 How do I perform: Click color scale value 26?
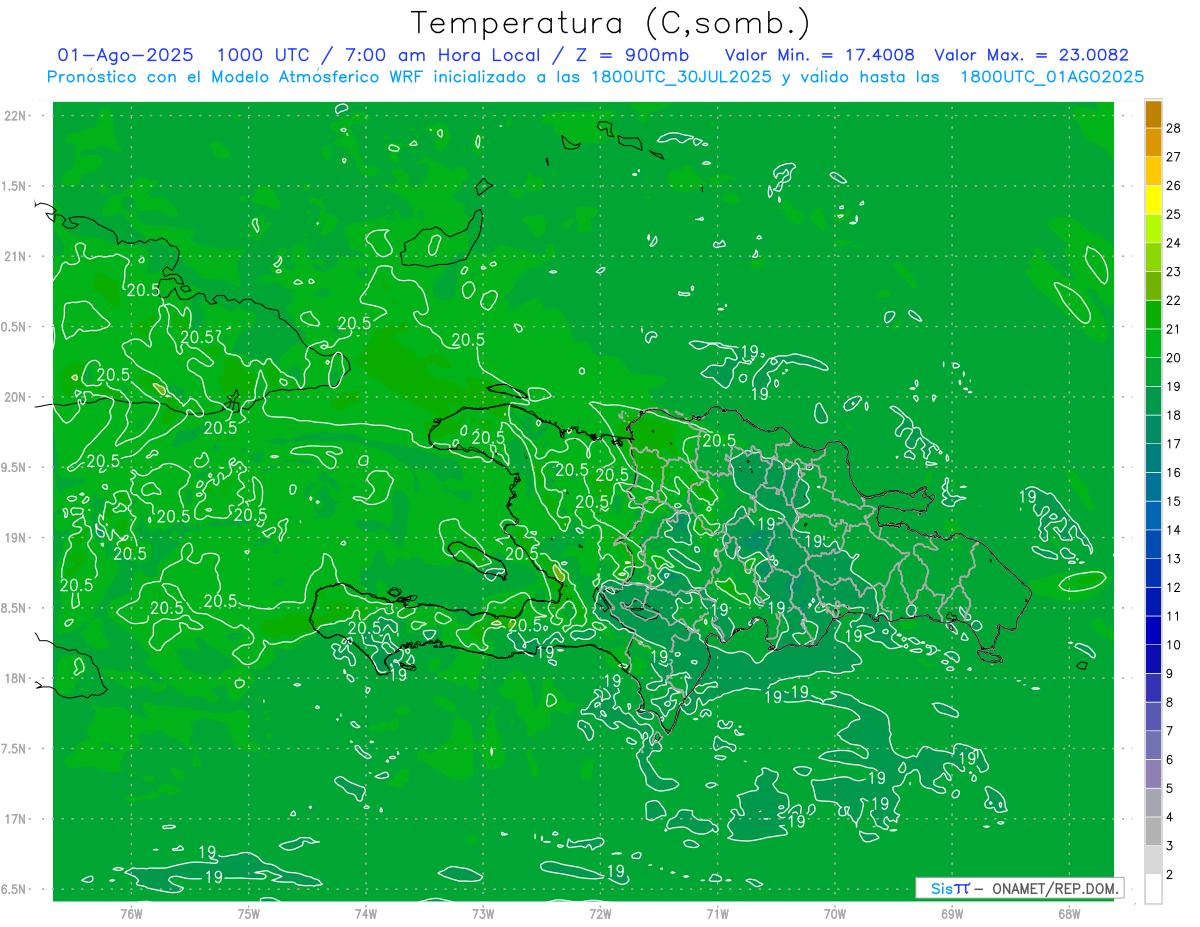[1174, 186]
